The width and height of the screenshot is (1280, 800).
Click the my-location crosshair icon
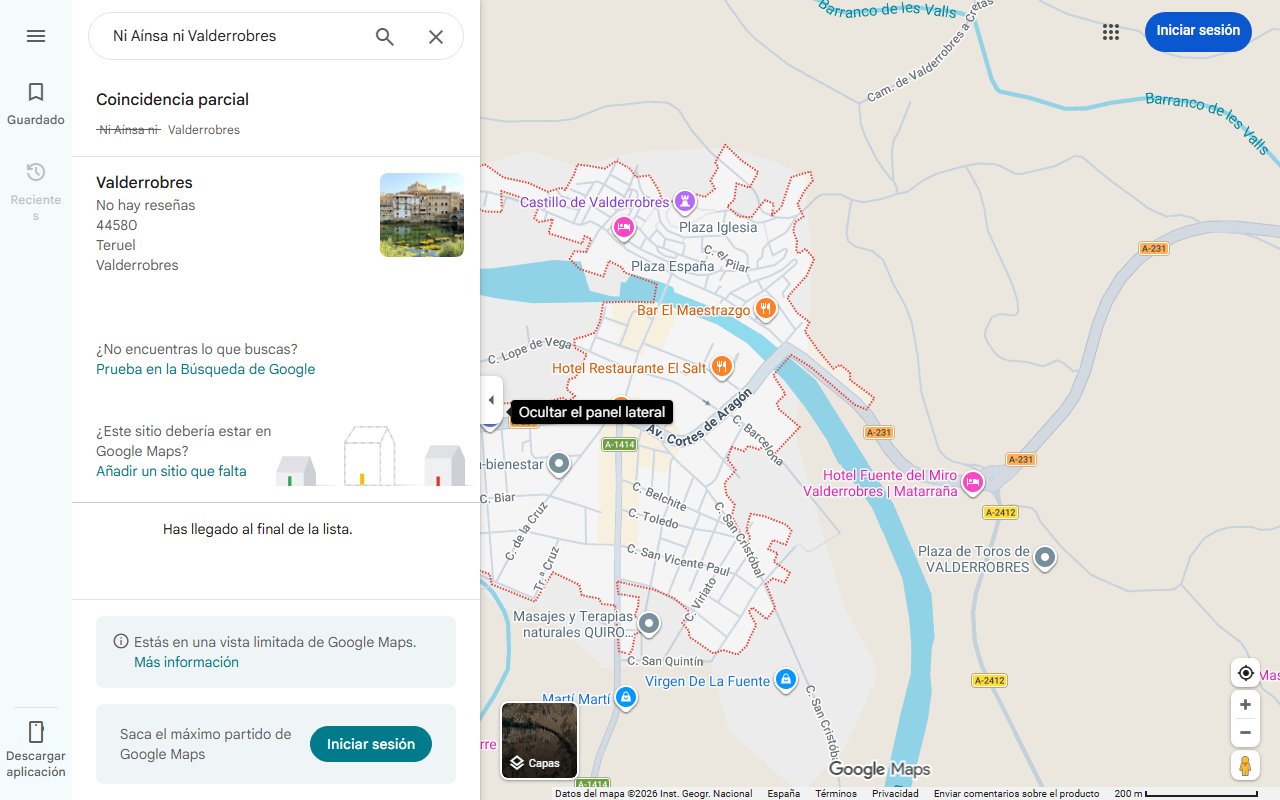click(x=1245, y=673)
